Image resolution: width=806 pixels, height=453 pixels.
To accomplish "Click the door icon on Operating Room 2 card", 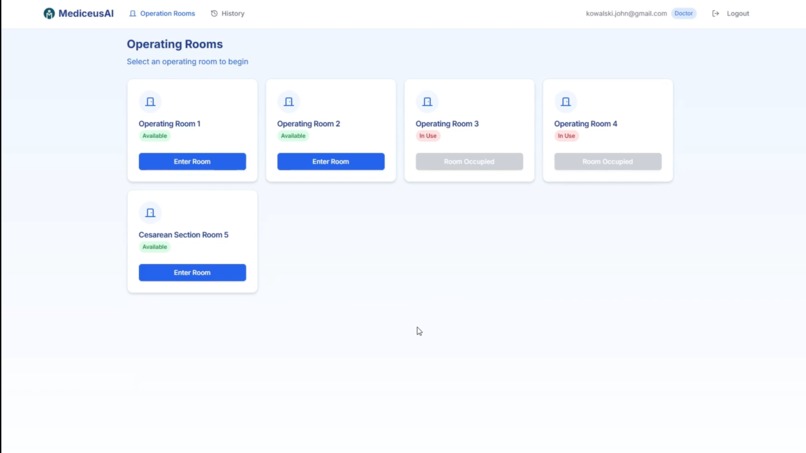I will click(289, 102).
